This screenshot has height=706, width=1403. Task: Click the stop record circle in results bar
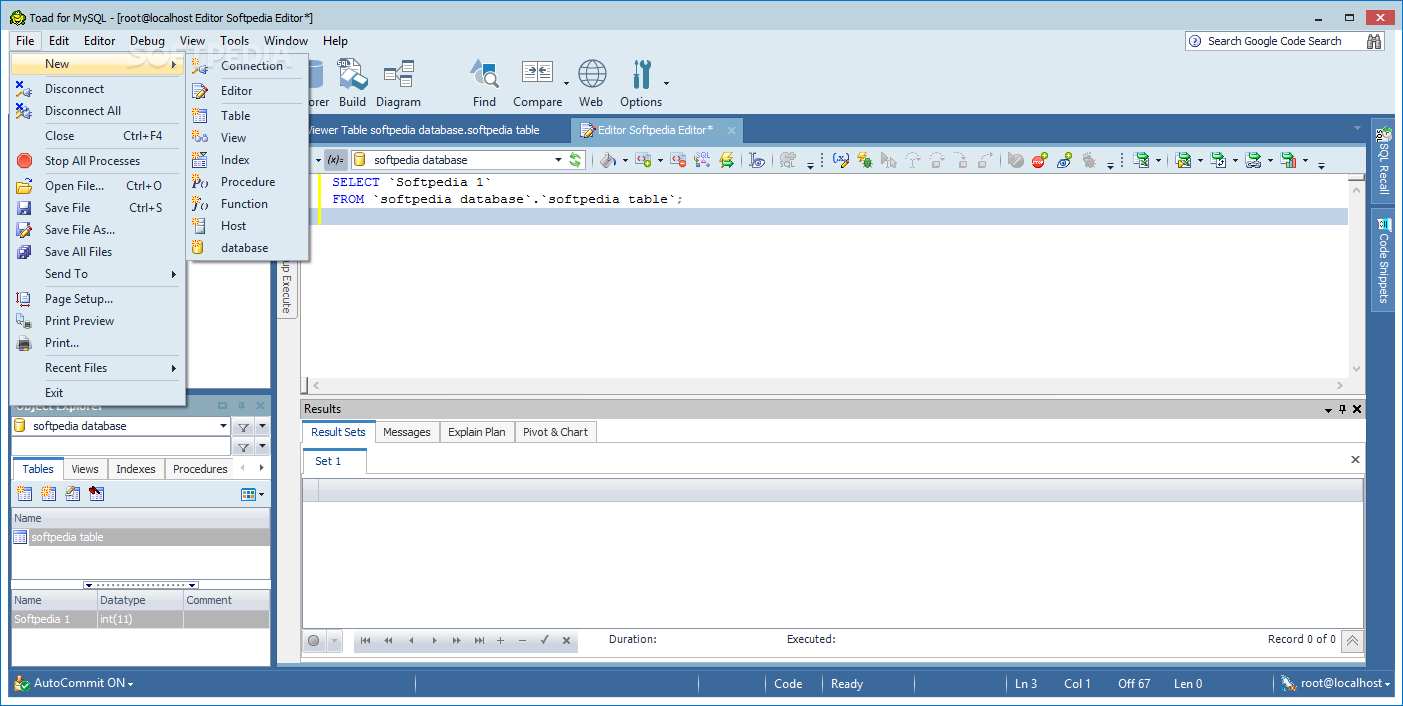314,641
